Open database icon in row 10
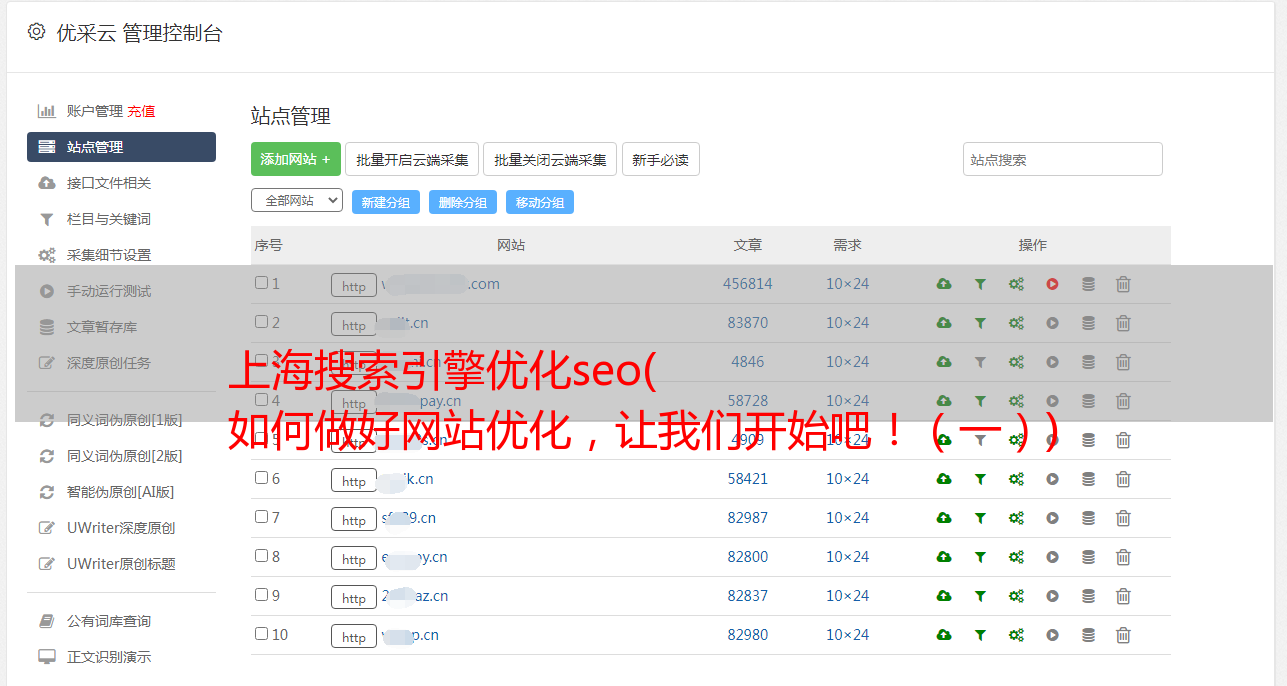Screen dimensions: 1287x686 [1088, 635]
